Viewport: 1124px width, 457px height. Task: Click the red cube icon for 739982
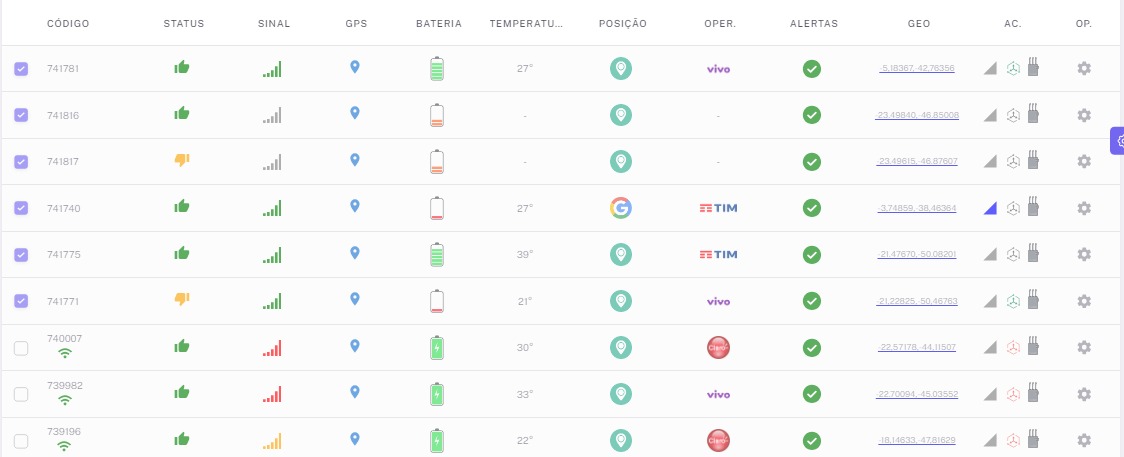[1013, 394]
